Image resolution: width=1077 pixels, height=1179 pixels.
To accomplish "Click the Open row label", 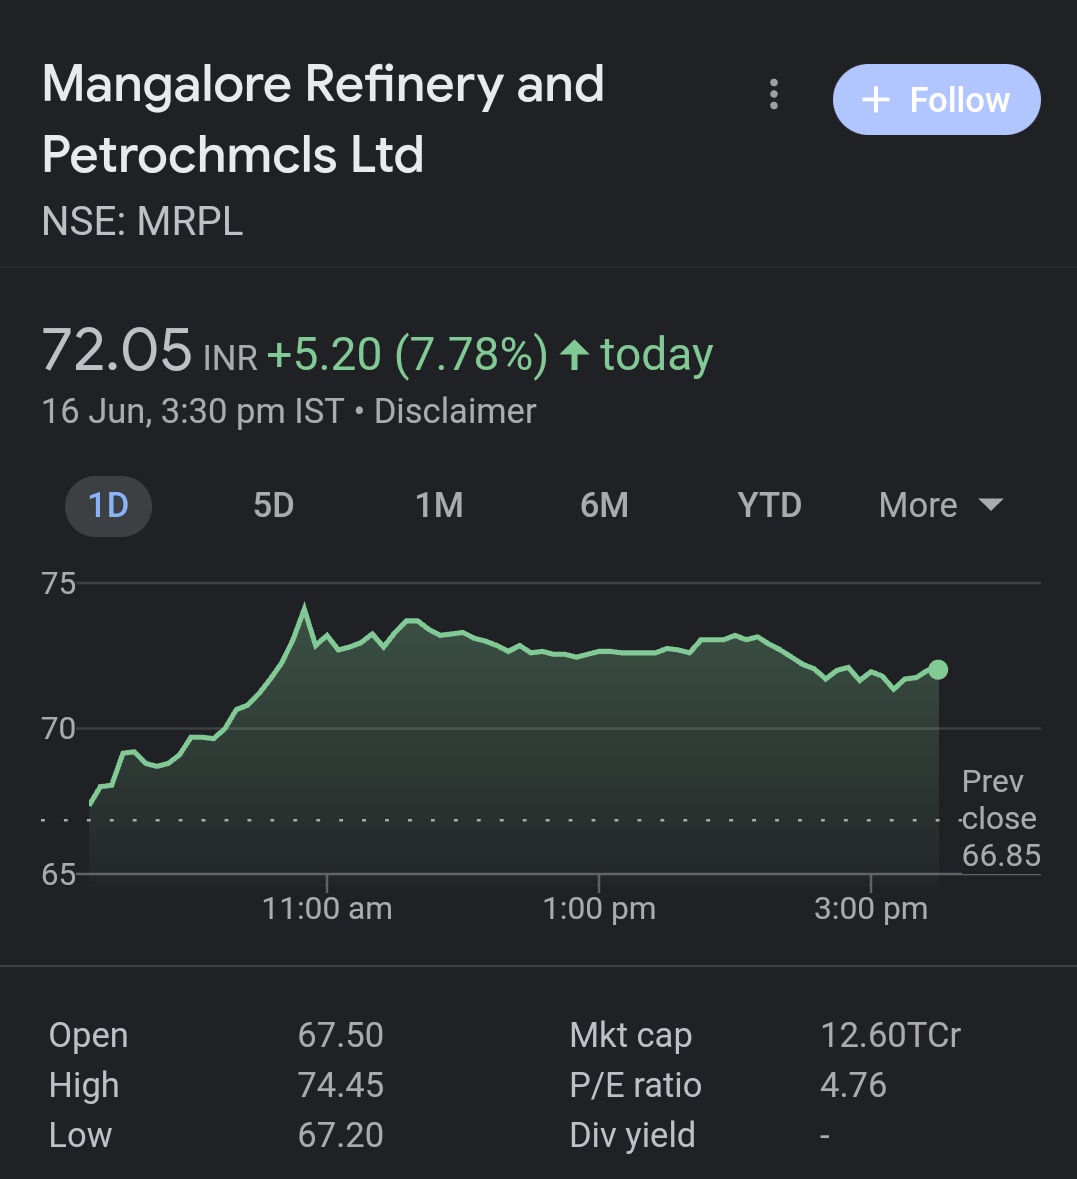I will click(x=89, y=1036).
